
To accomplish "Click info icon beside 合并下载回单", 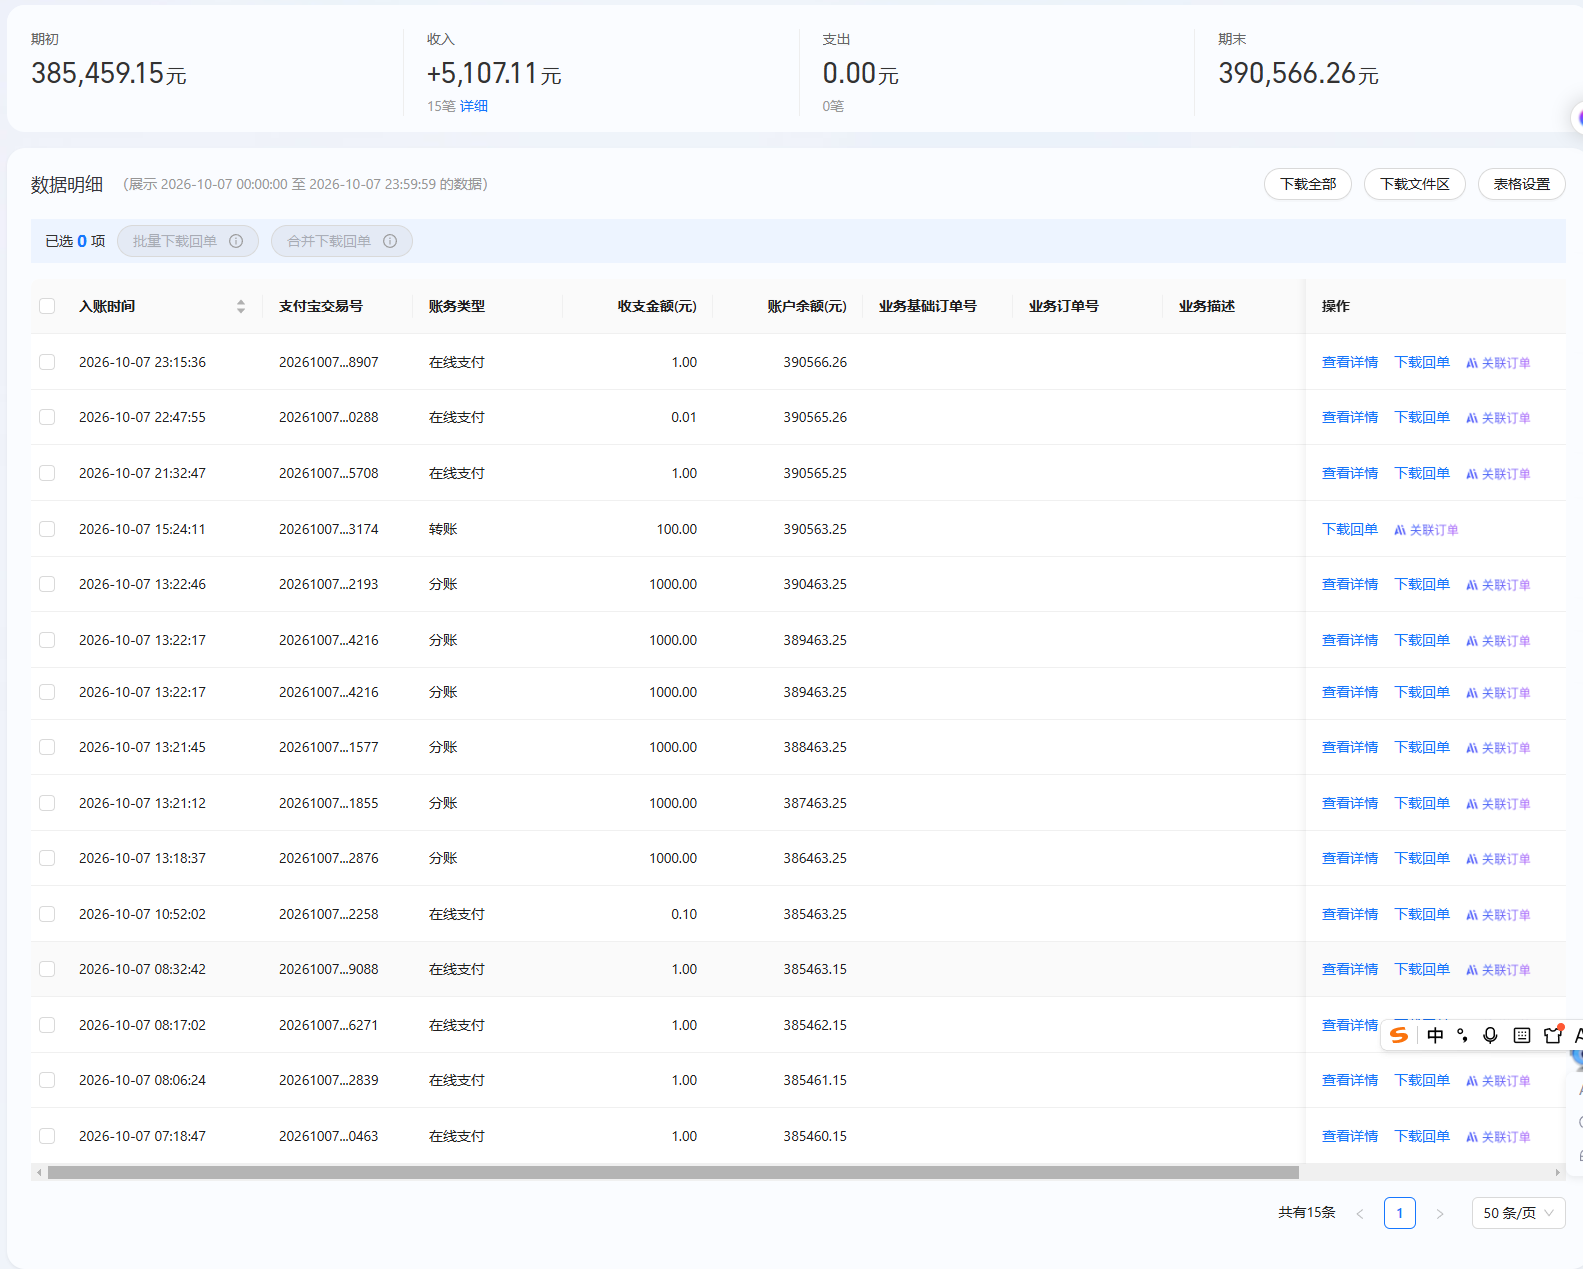I will coord(390,241).
